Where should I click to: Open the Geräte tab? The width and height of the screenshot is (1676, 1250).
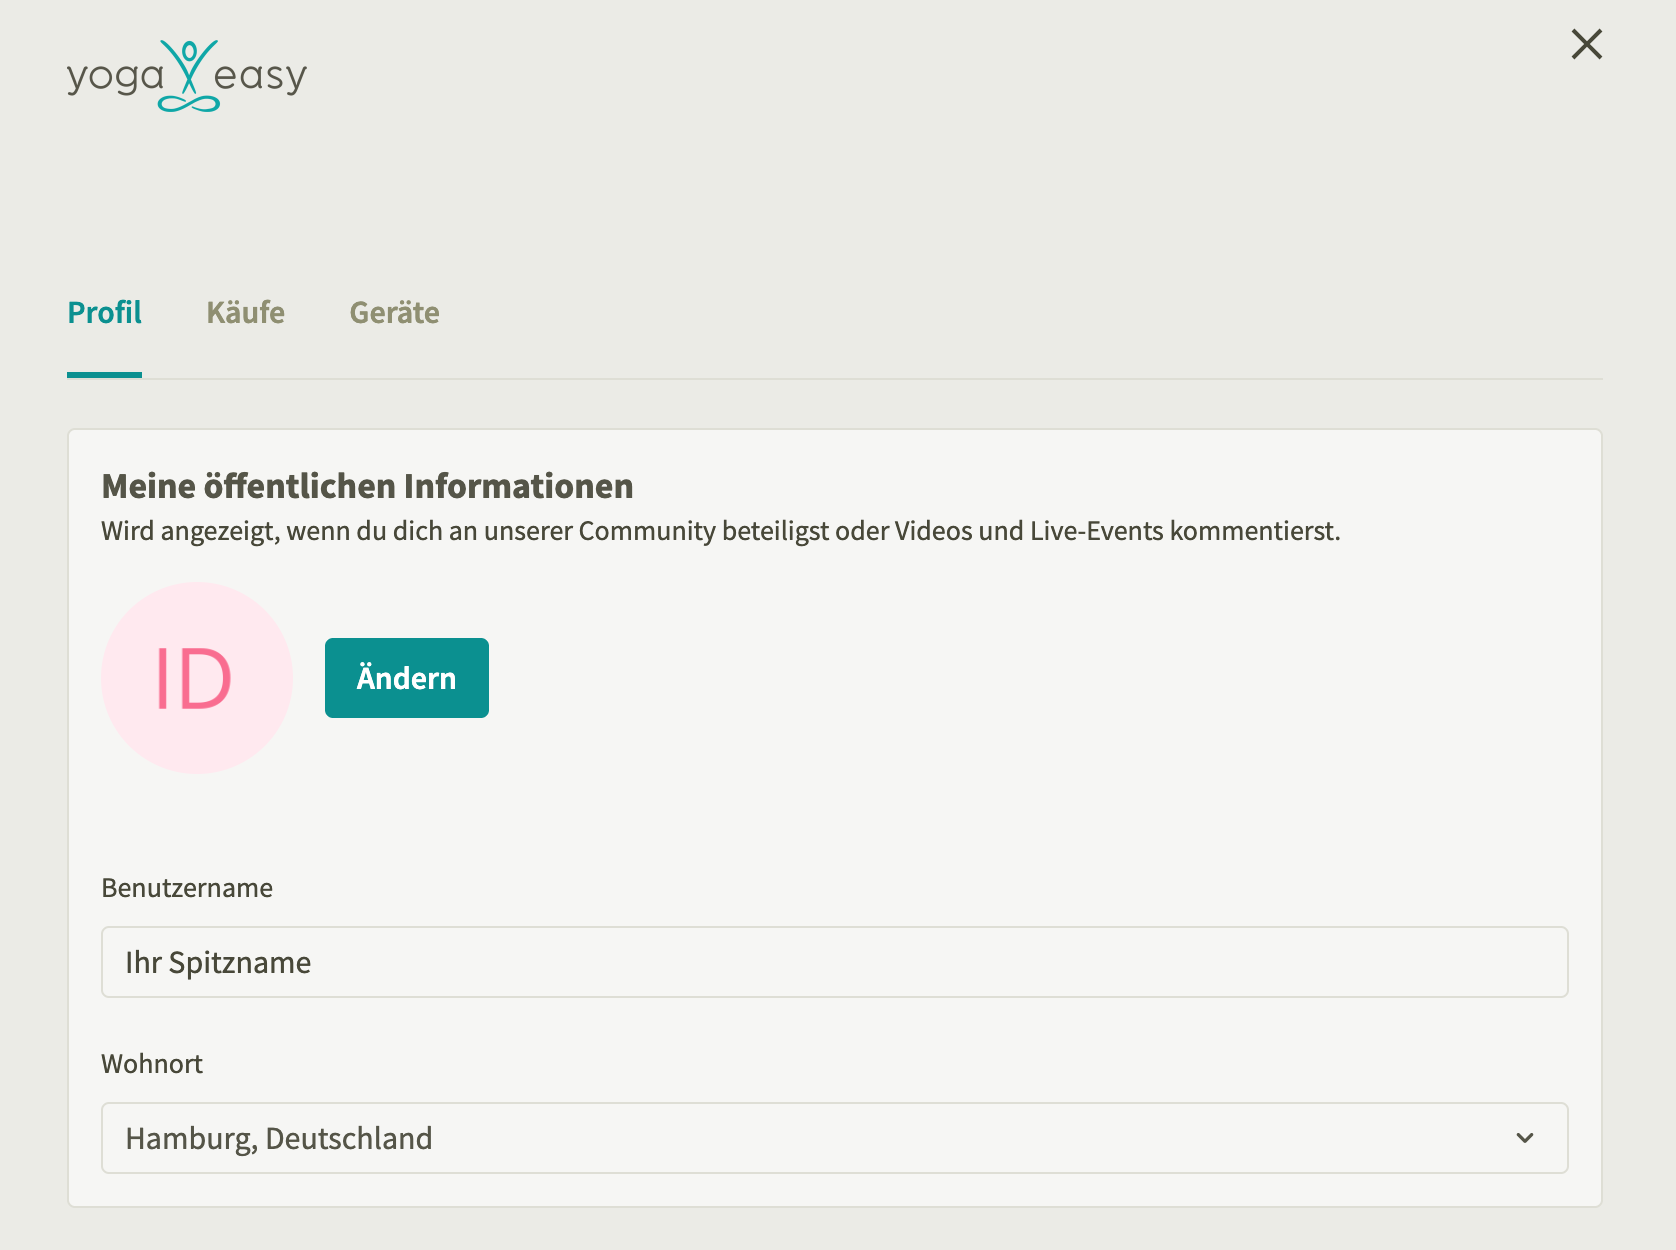tap(394, 313)
